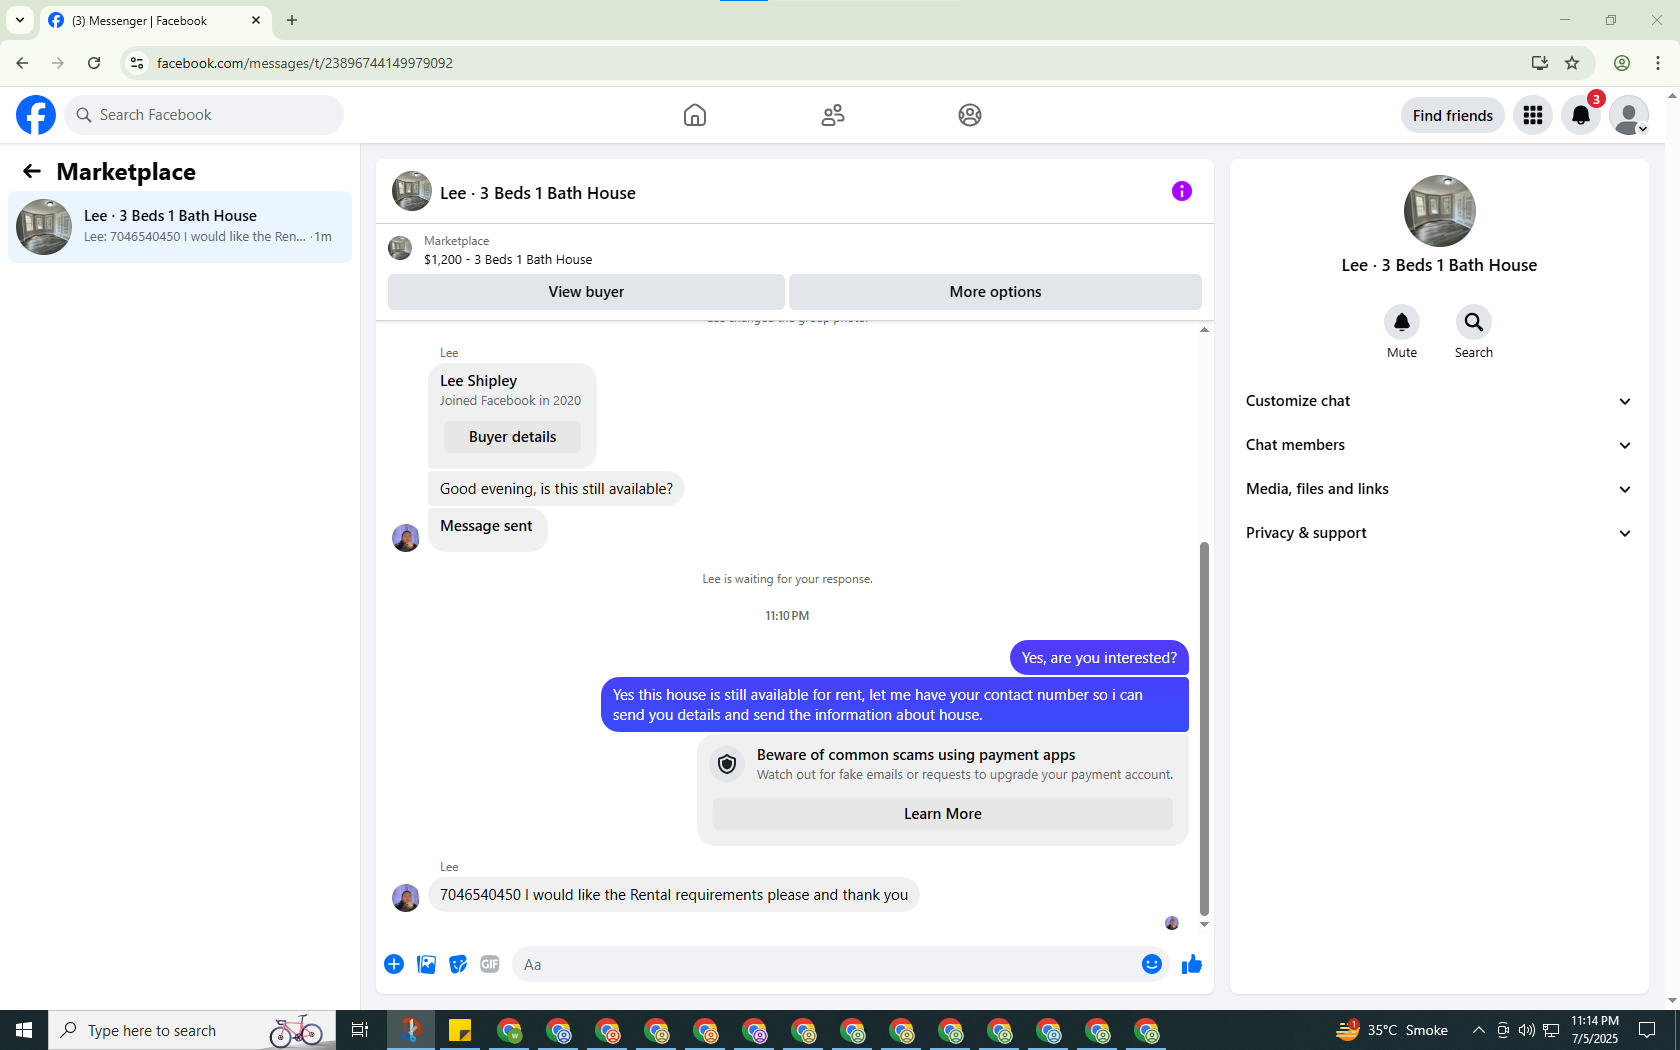Open the Facebook logo home link

pos(36,115)
